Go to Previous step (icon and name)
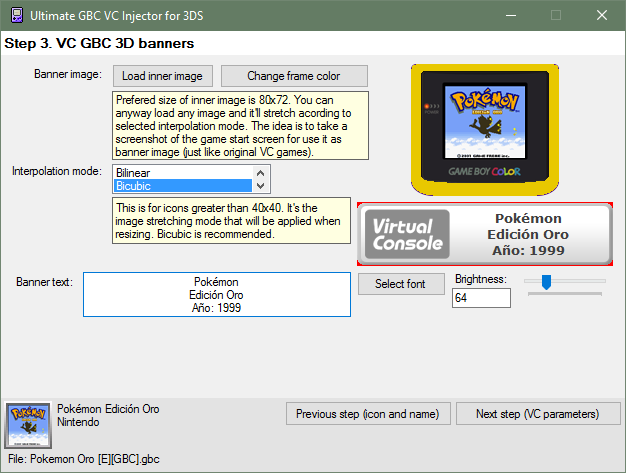This screenshot has height=473, width=626. 368,414
